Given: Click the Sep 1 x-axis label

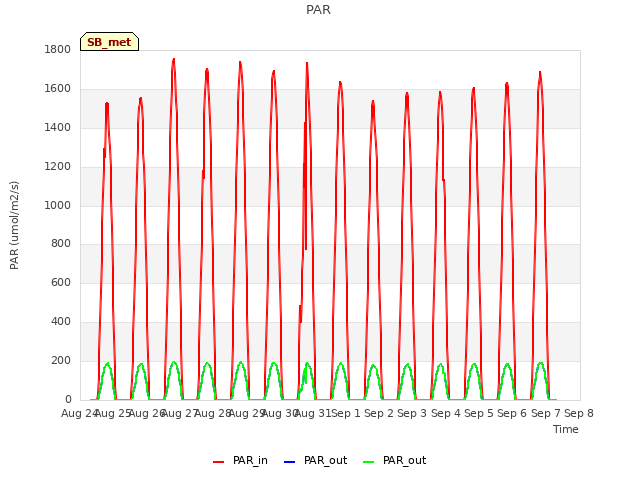Looking at the screenshot, I should click(346, 413).
